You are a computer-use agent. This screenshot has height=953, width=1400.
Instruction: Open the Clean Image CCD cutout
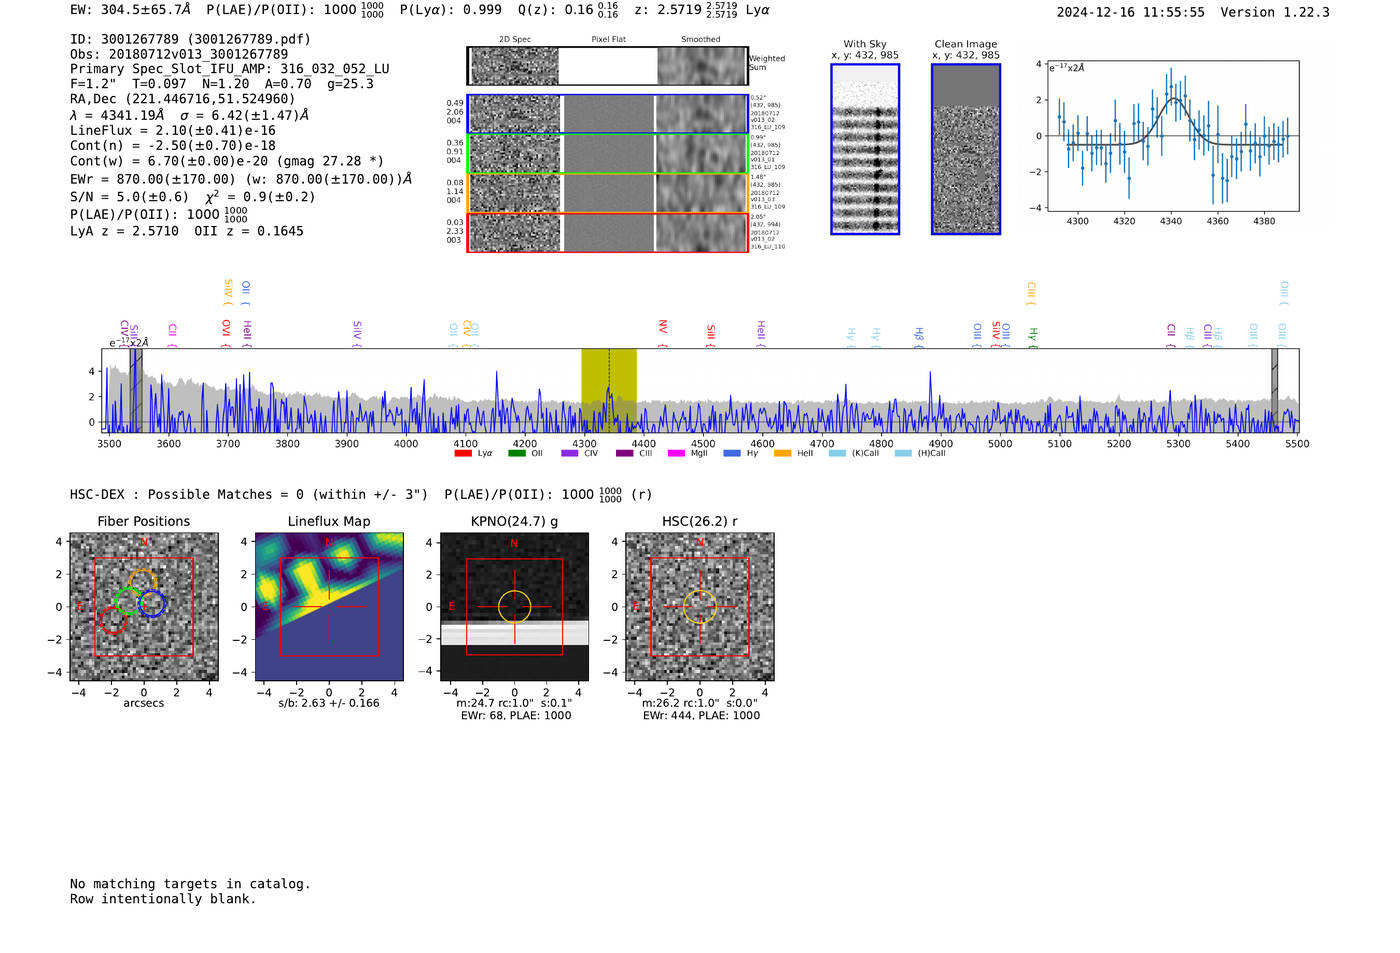point(966,149)
